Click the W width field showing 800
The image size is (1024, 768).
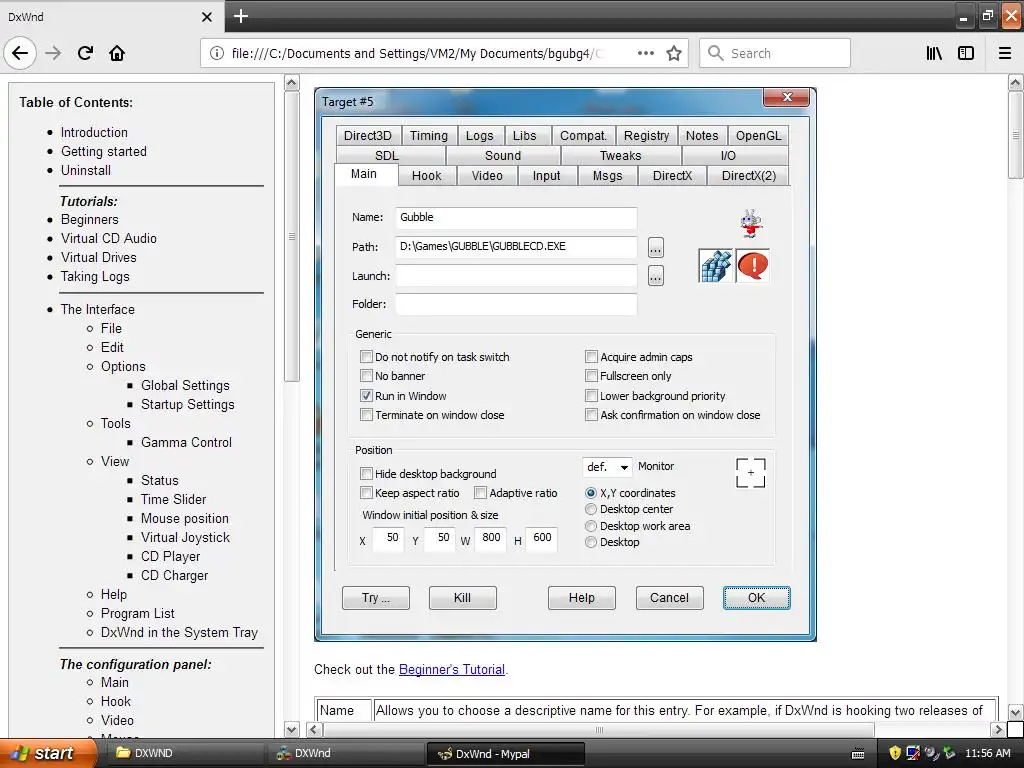490,539
